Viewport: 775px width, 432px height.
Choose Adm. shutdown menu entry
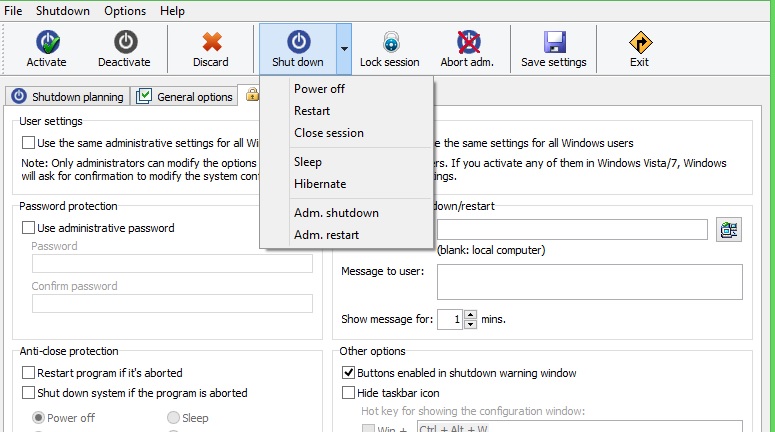pyautogui.click(x=346, y=213)
